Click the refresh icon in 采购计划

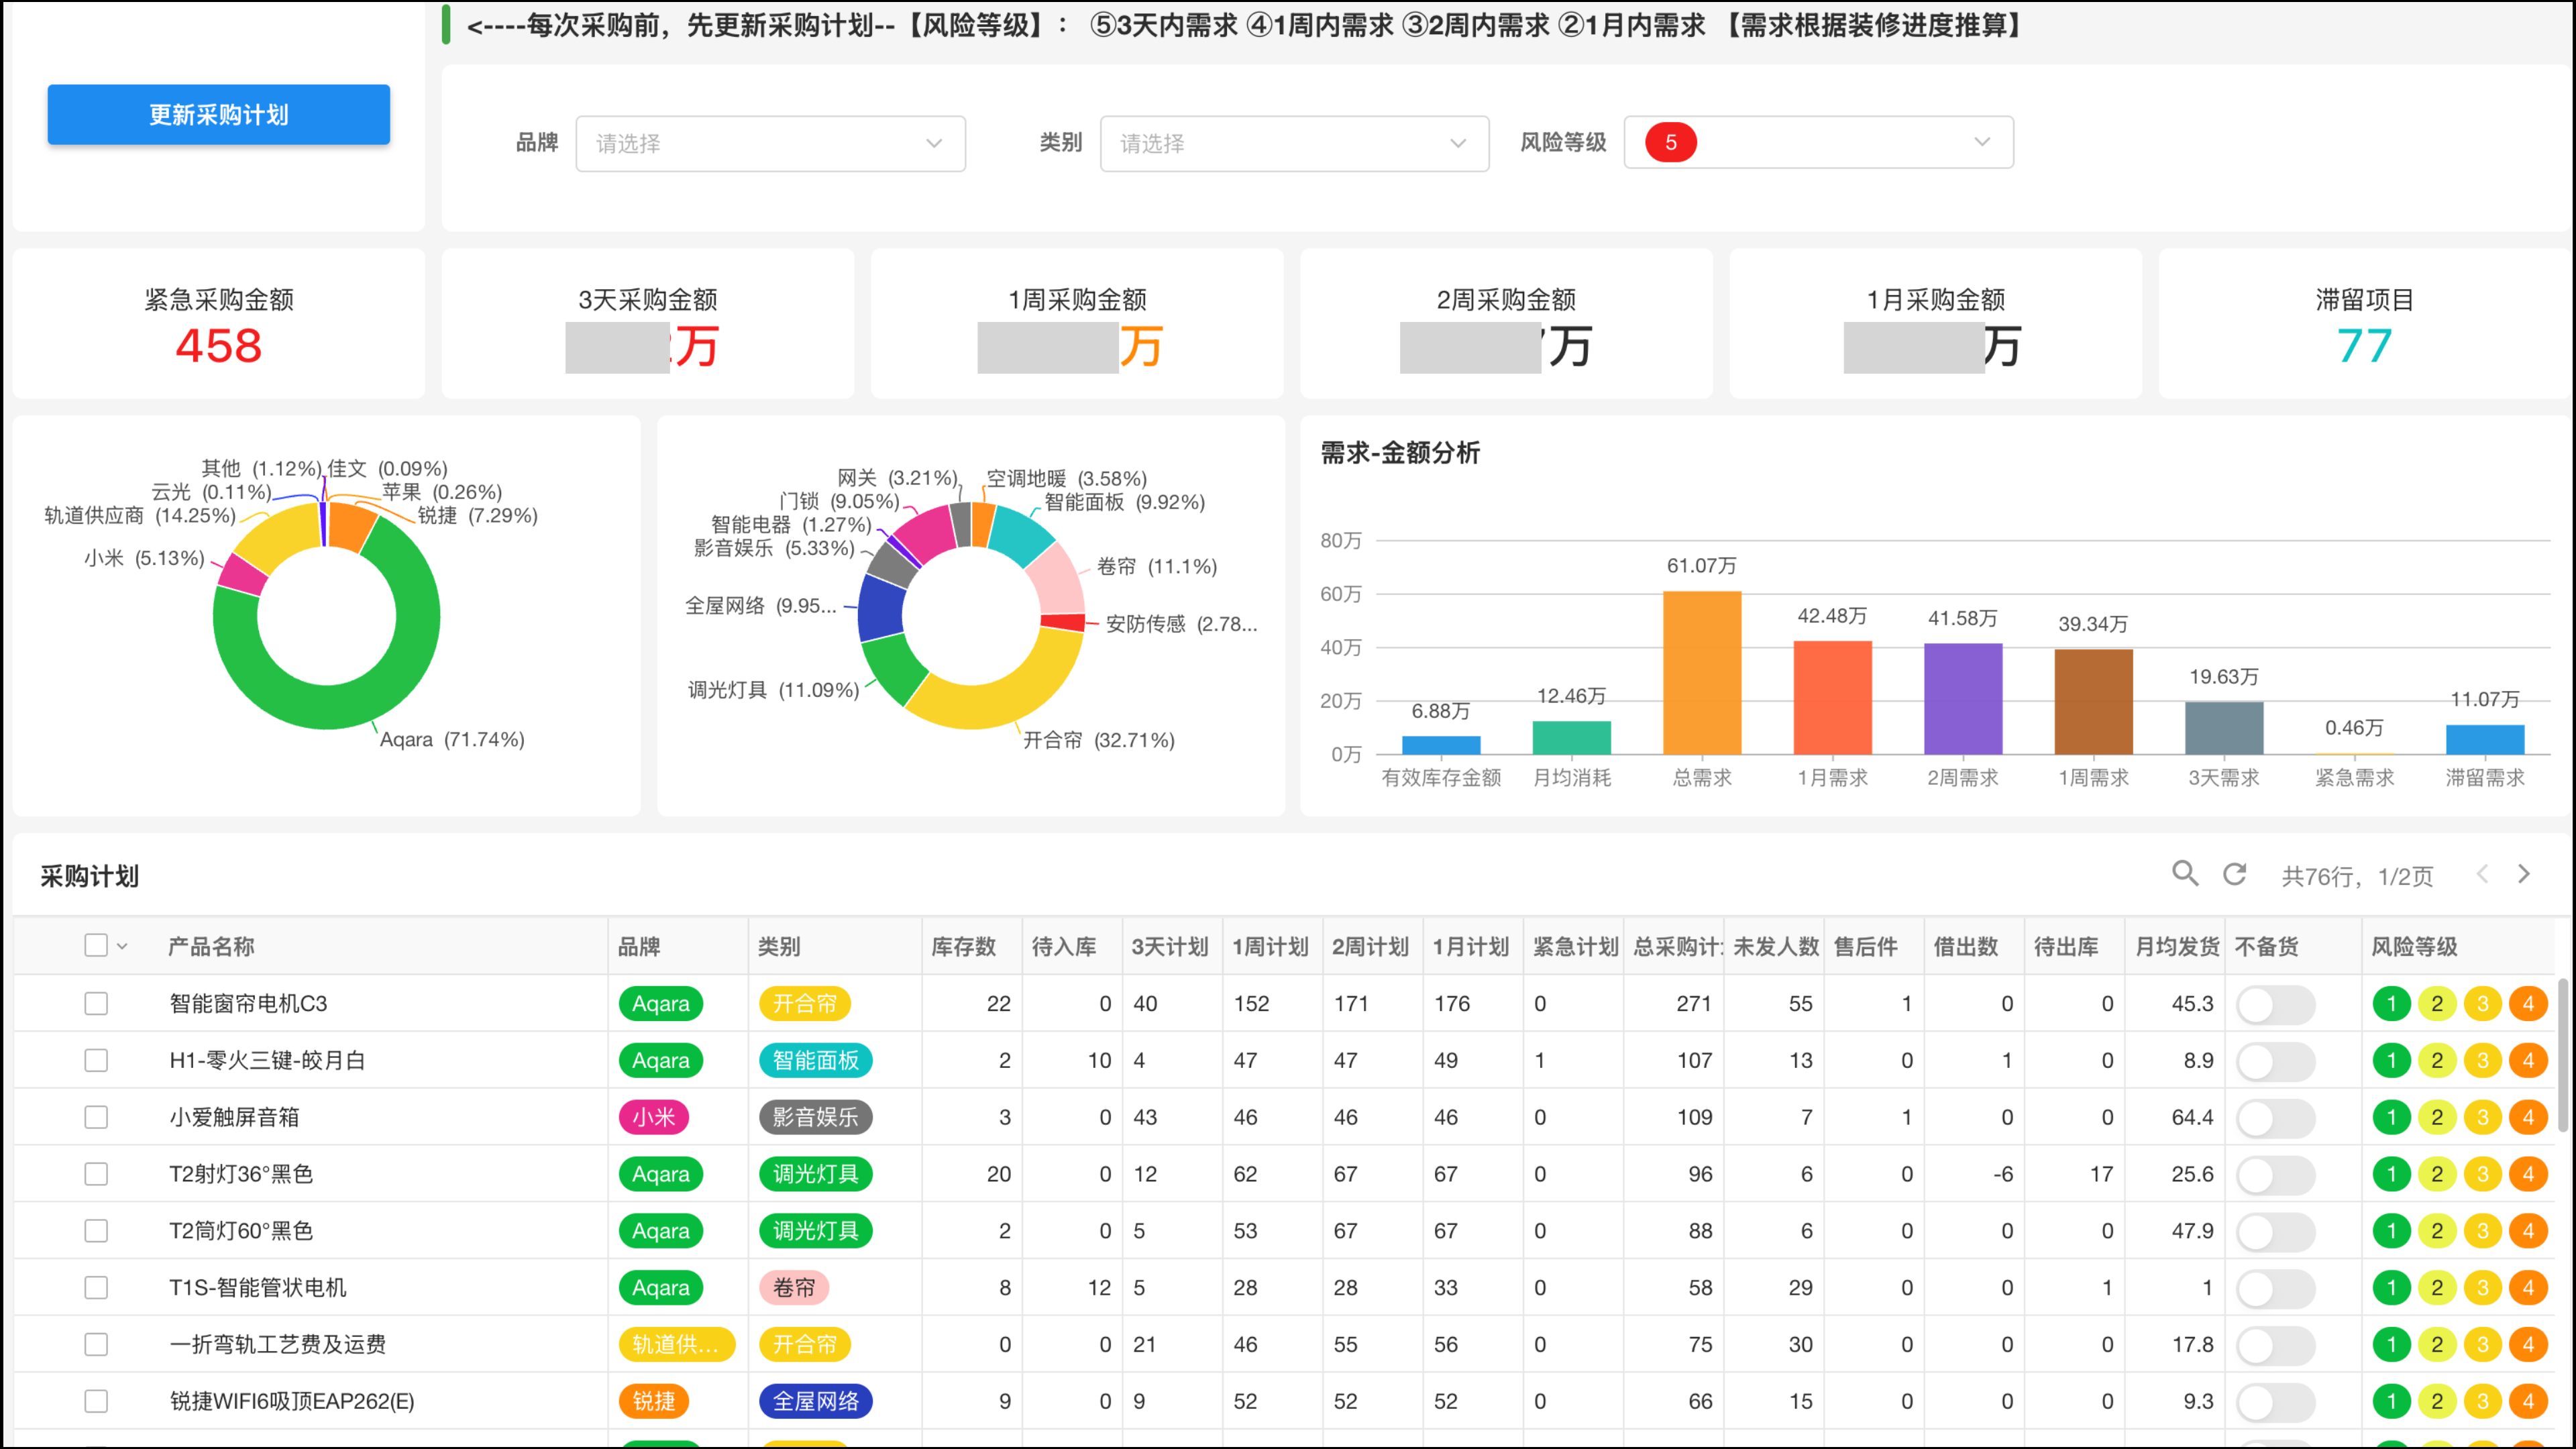click(2234, 874)
